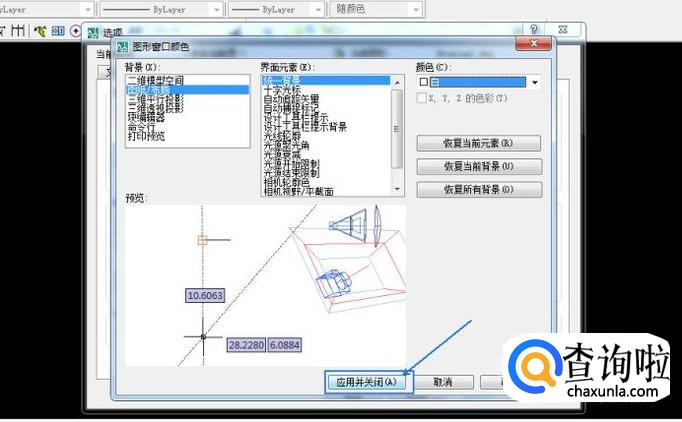Image resolution: width=682 pixels, height=422 pixels.
Task: Select 二维模型空间 in the 背景 list
Action: coord(187,80)
